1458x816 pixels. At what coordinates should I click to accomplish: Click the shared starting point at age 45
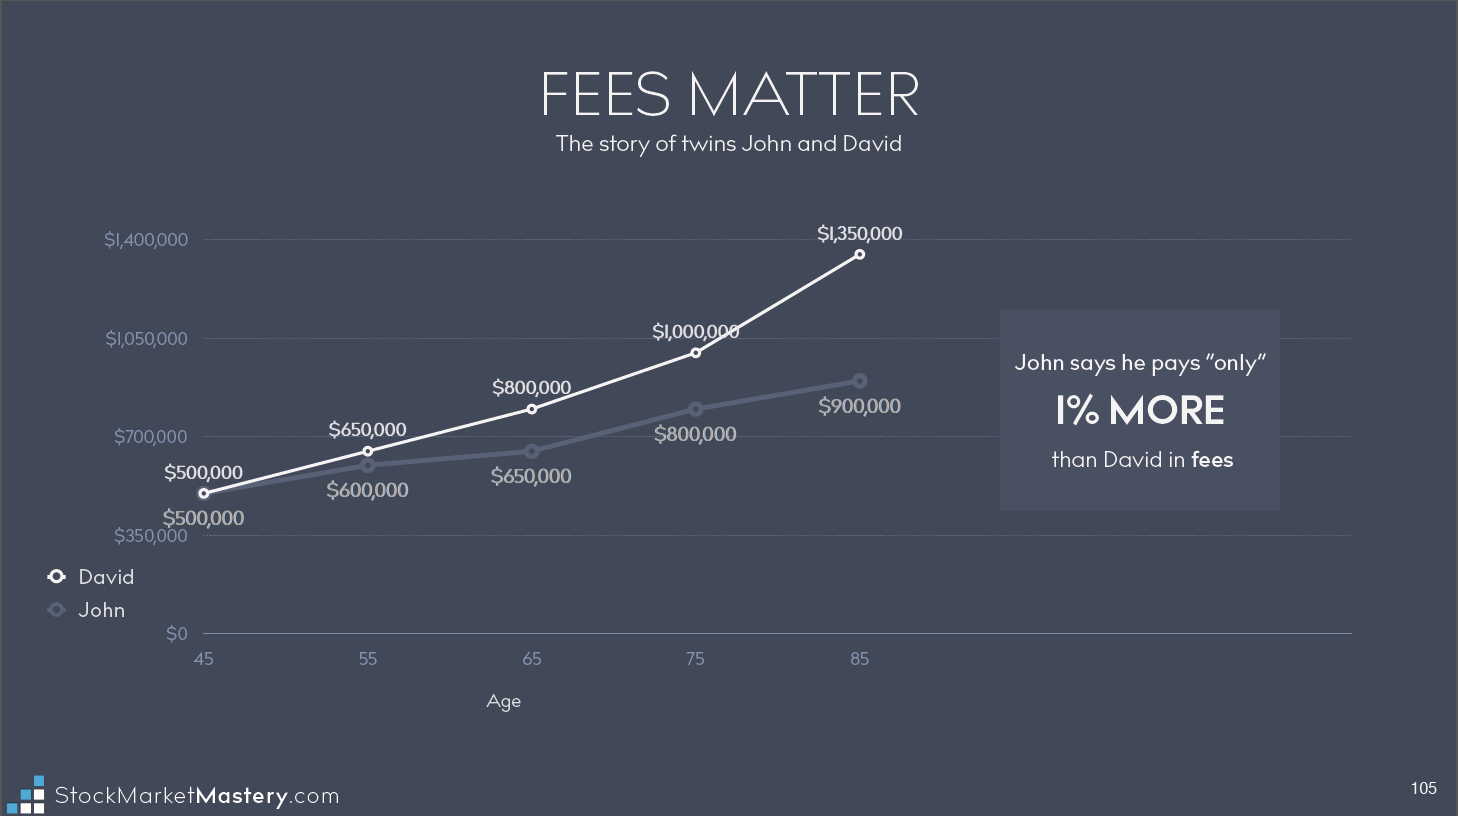[x=204, y=493]
